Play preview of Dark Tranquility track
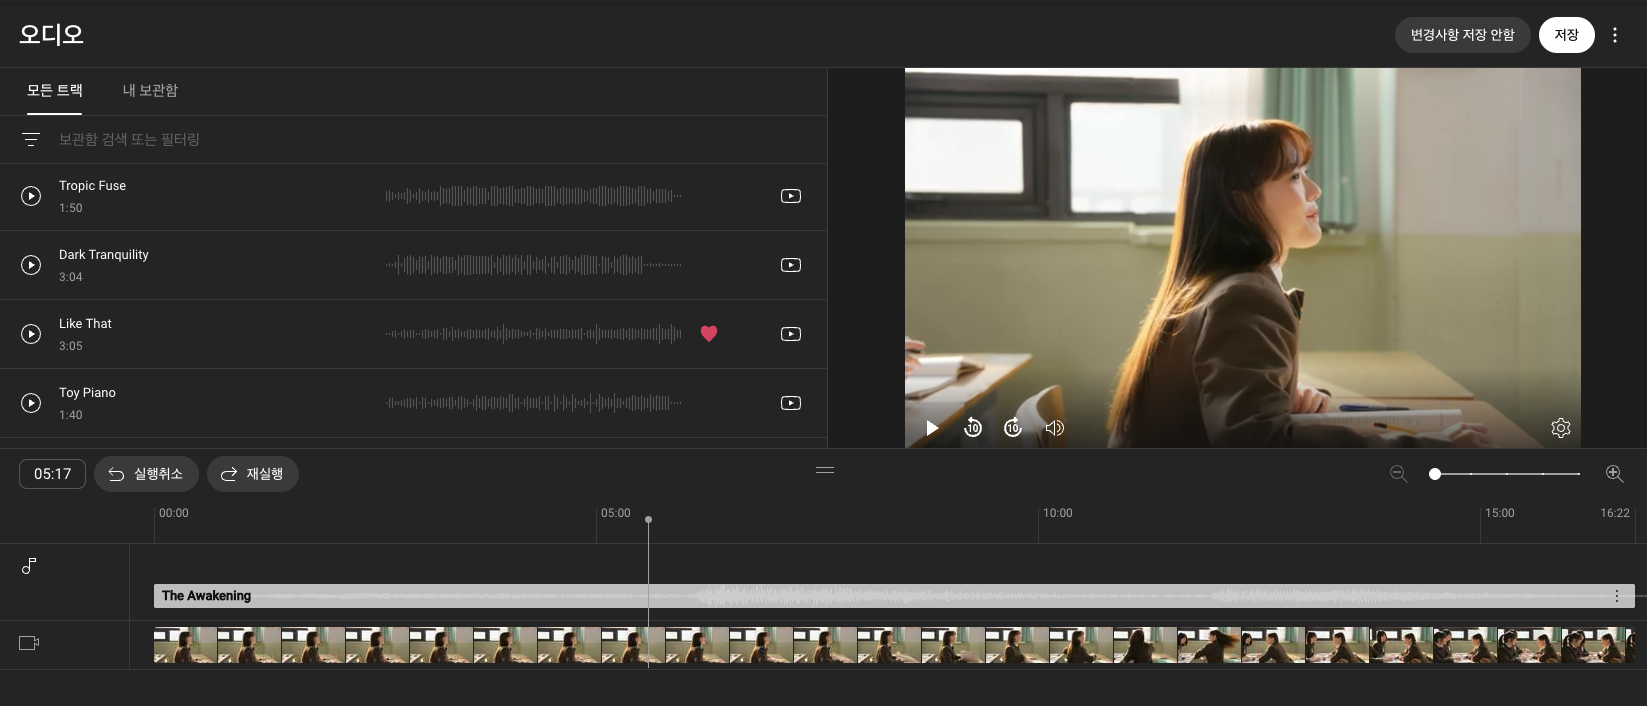 31,265
